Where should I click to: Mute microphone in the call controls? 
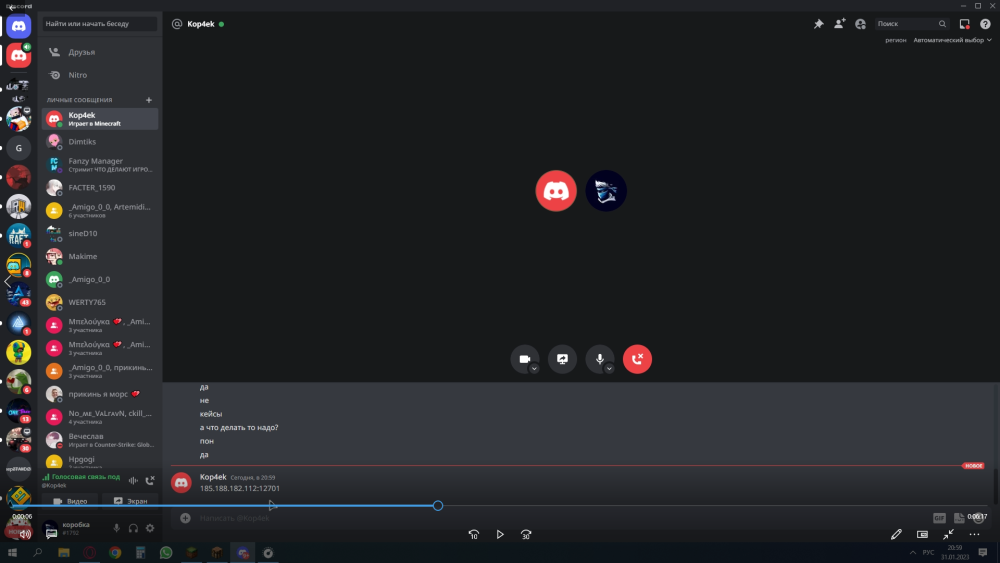[599, 359]
